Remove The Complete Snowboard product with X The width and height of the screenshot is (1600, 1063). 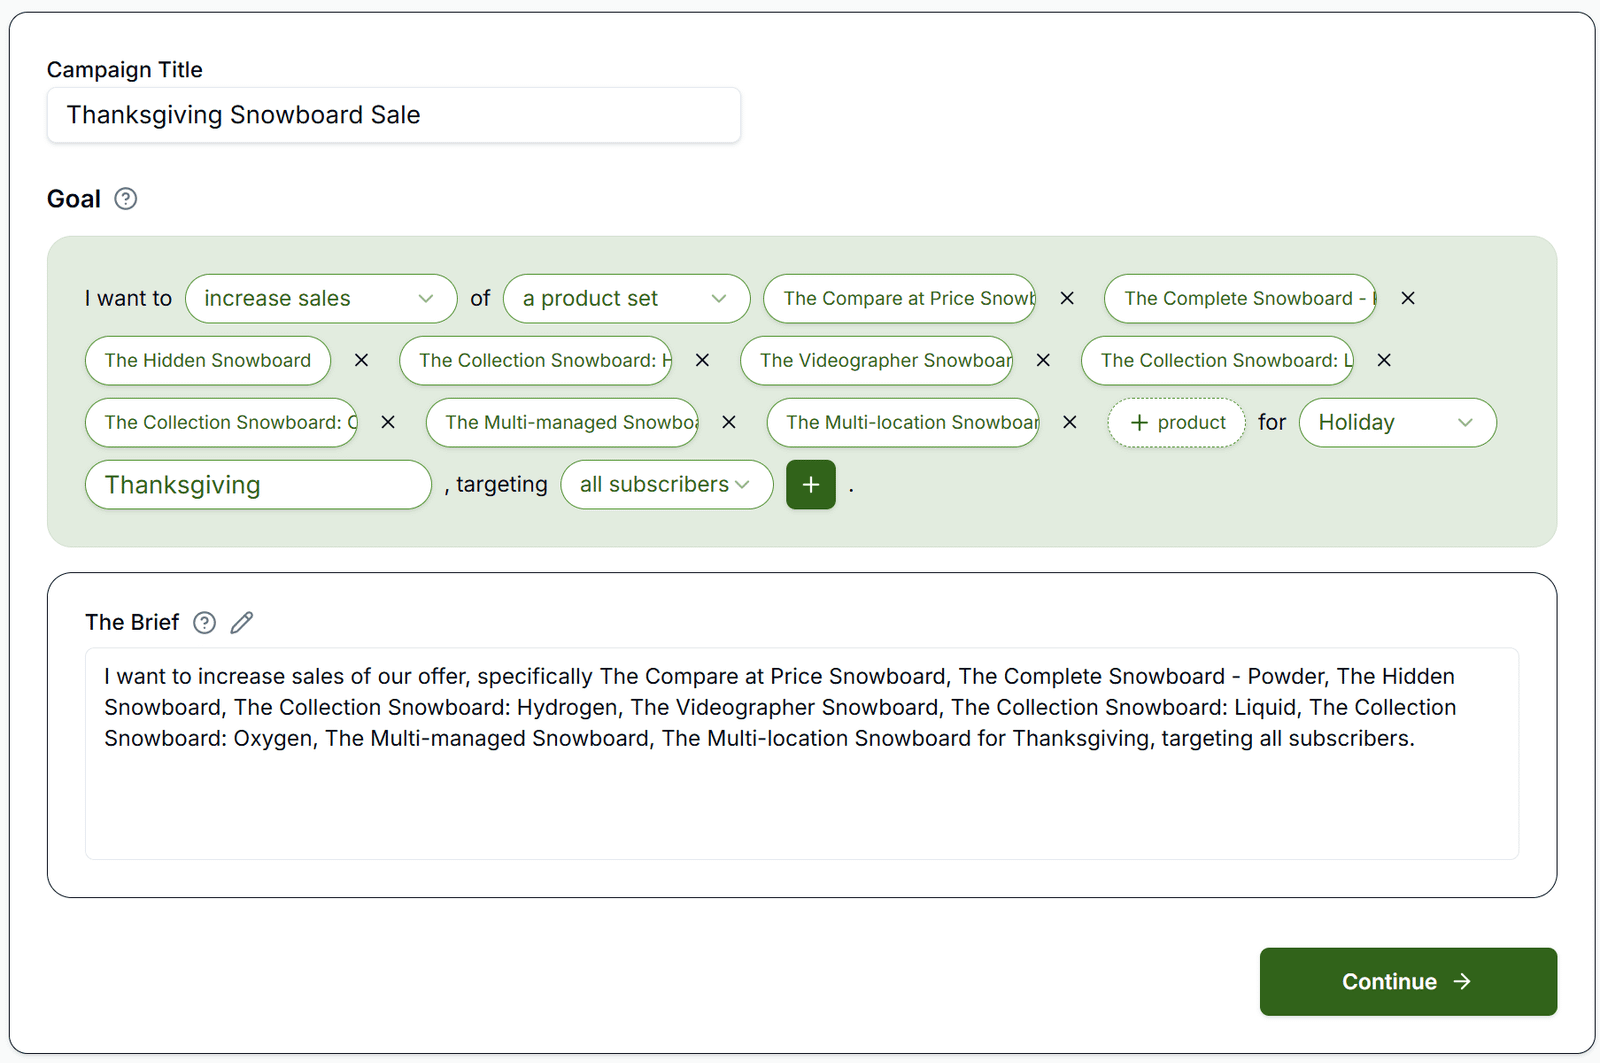[1408, 299]
